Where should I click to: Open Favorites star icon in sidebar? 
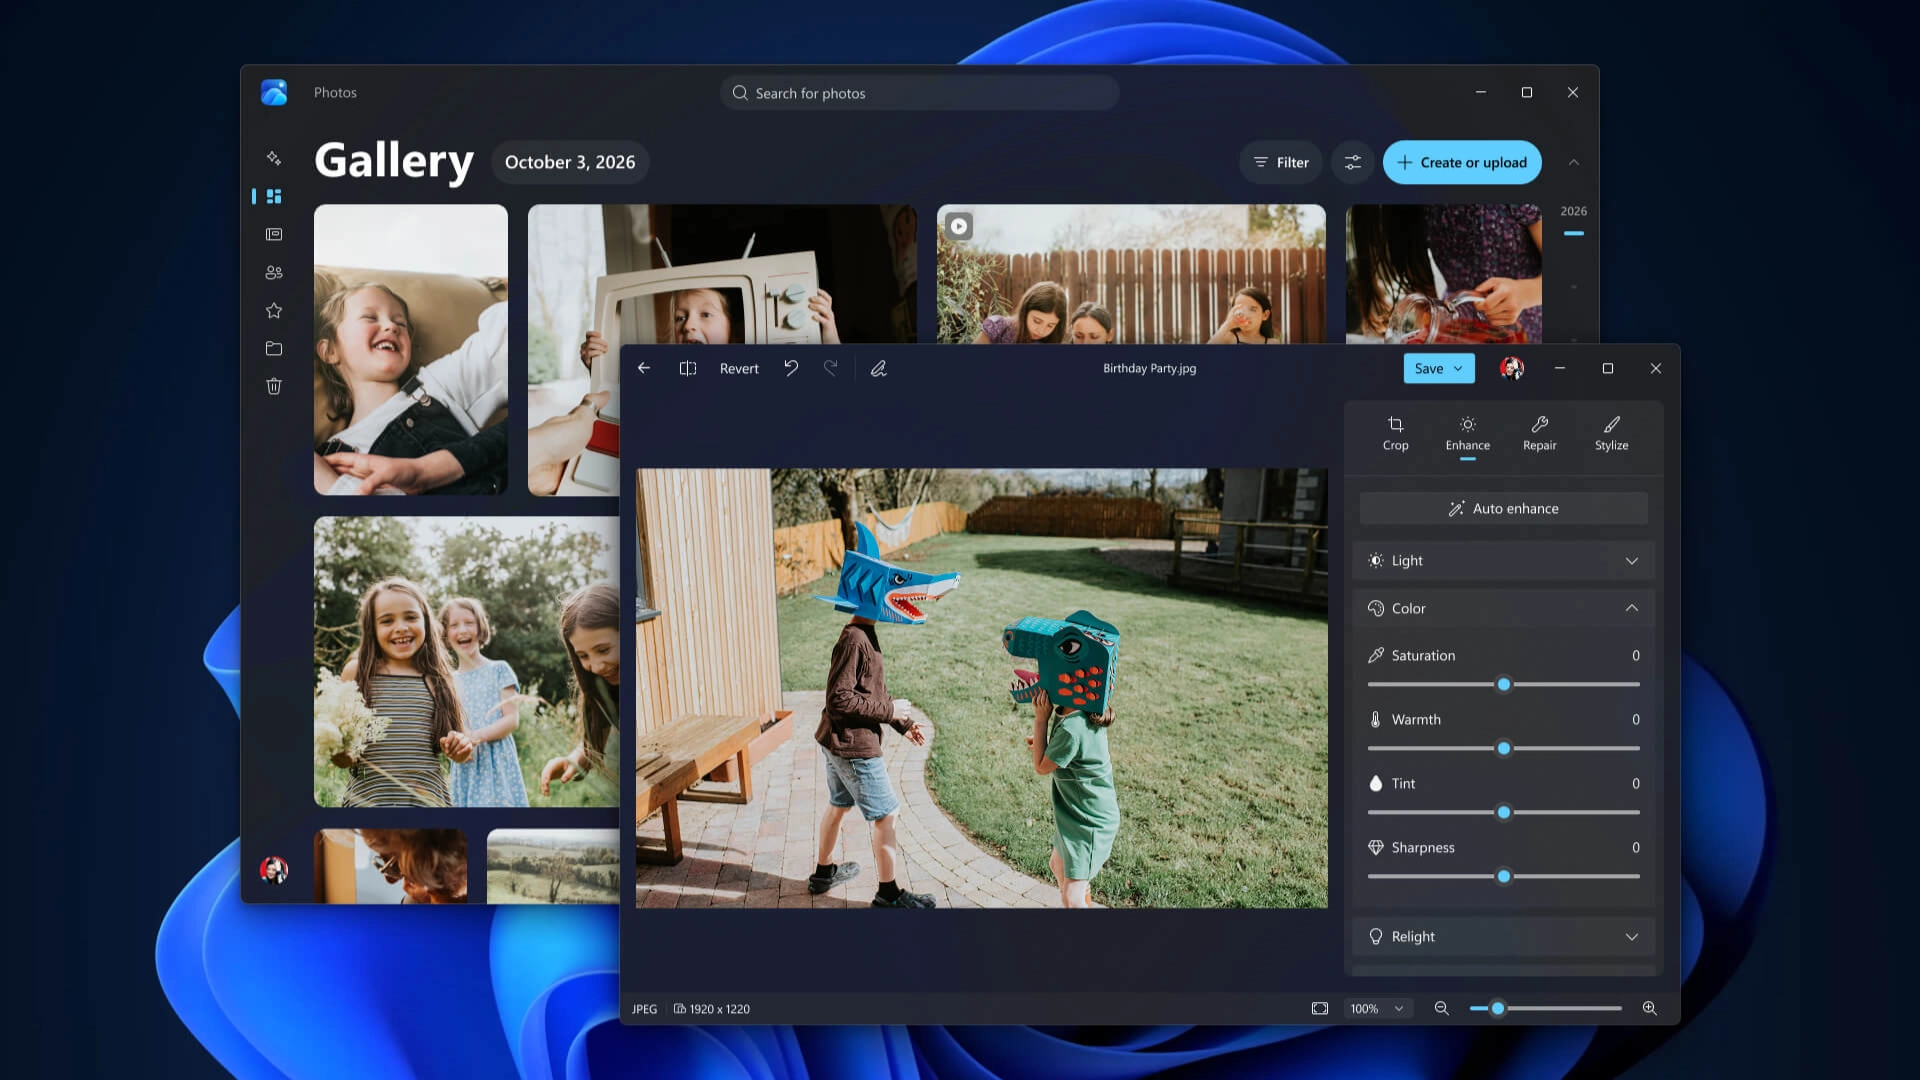(274, 310)
